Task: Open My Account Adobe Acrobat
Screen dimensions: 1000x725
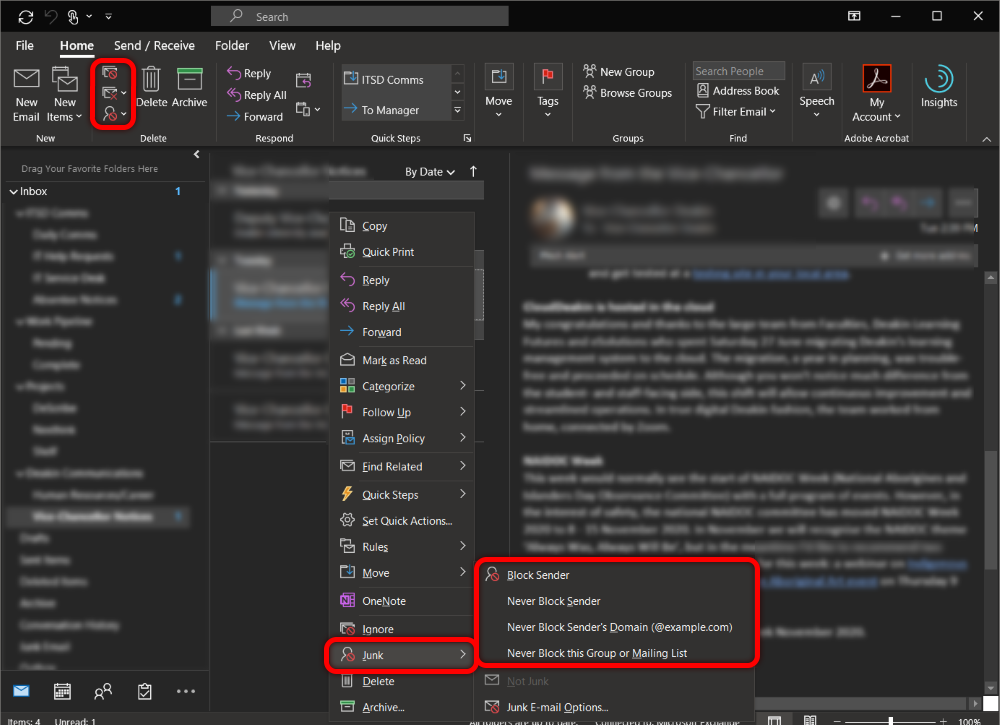Action: 876,82
